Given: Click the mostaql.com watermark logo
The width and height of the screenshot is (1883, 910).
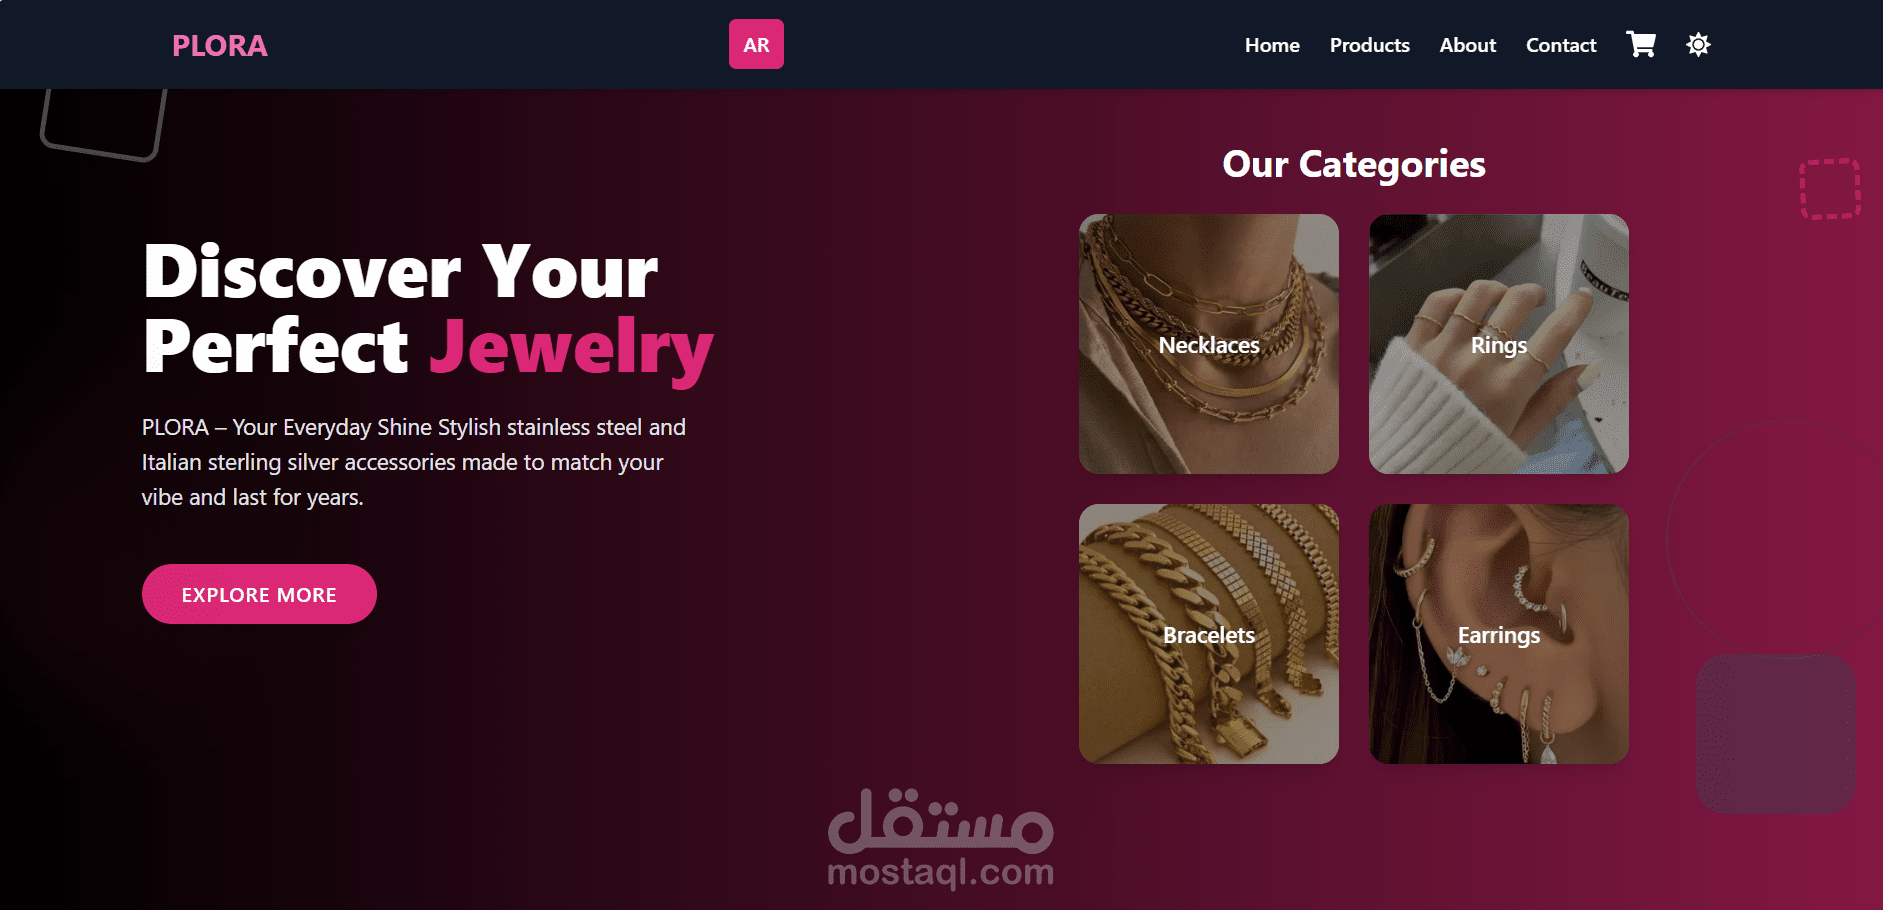Looking at the screenshot, I should pyautogui.click(x=941, y=838).
